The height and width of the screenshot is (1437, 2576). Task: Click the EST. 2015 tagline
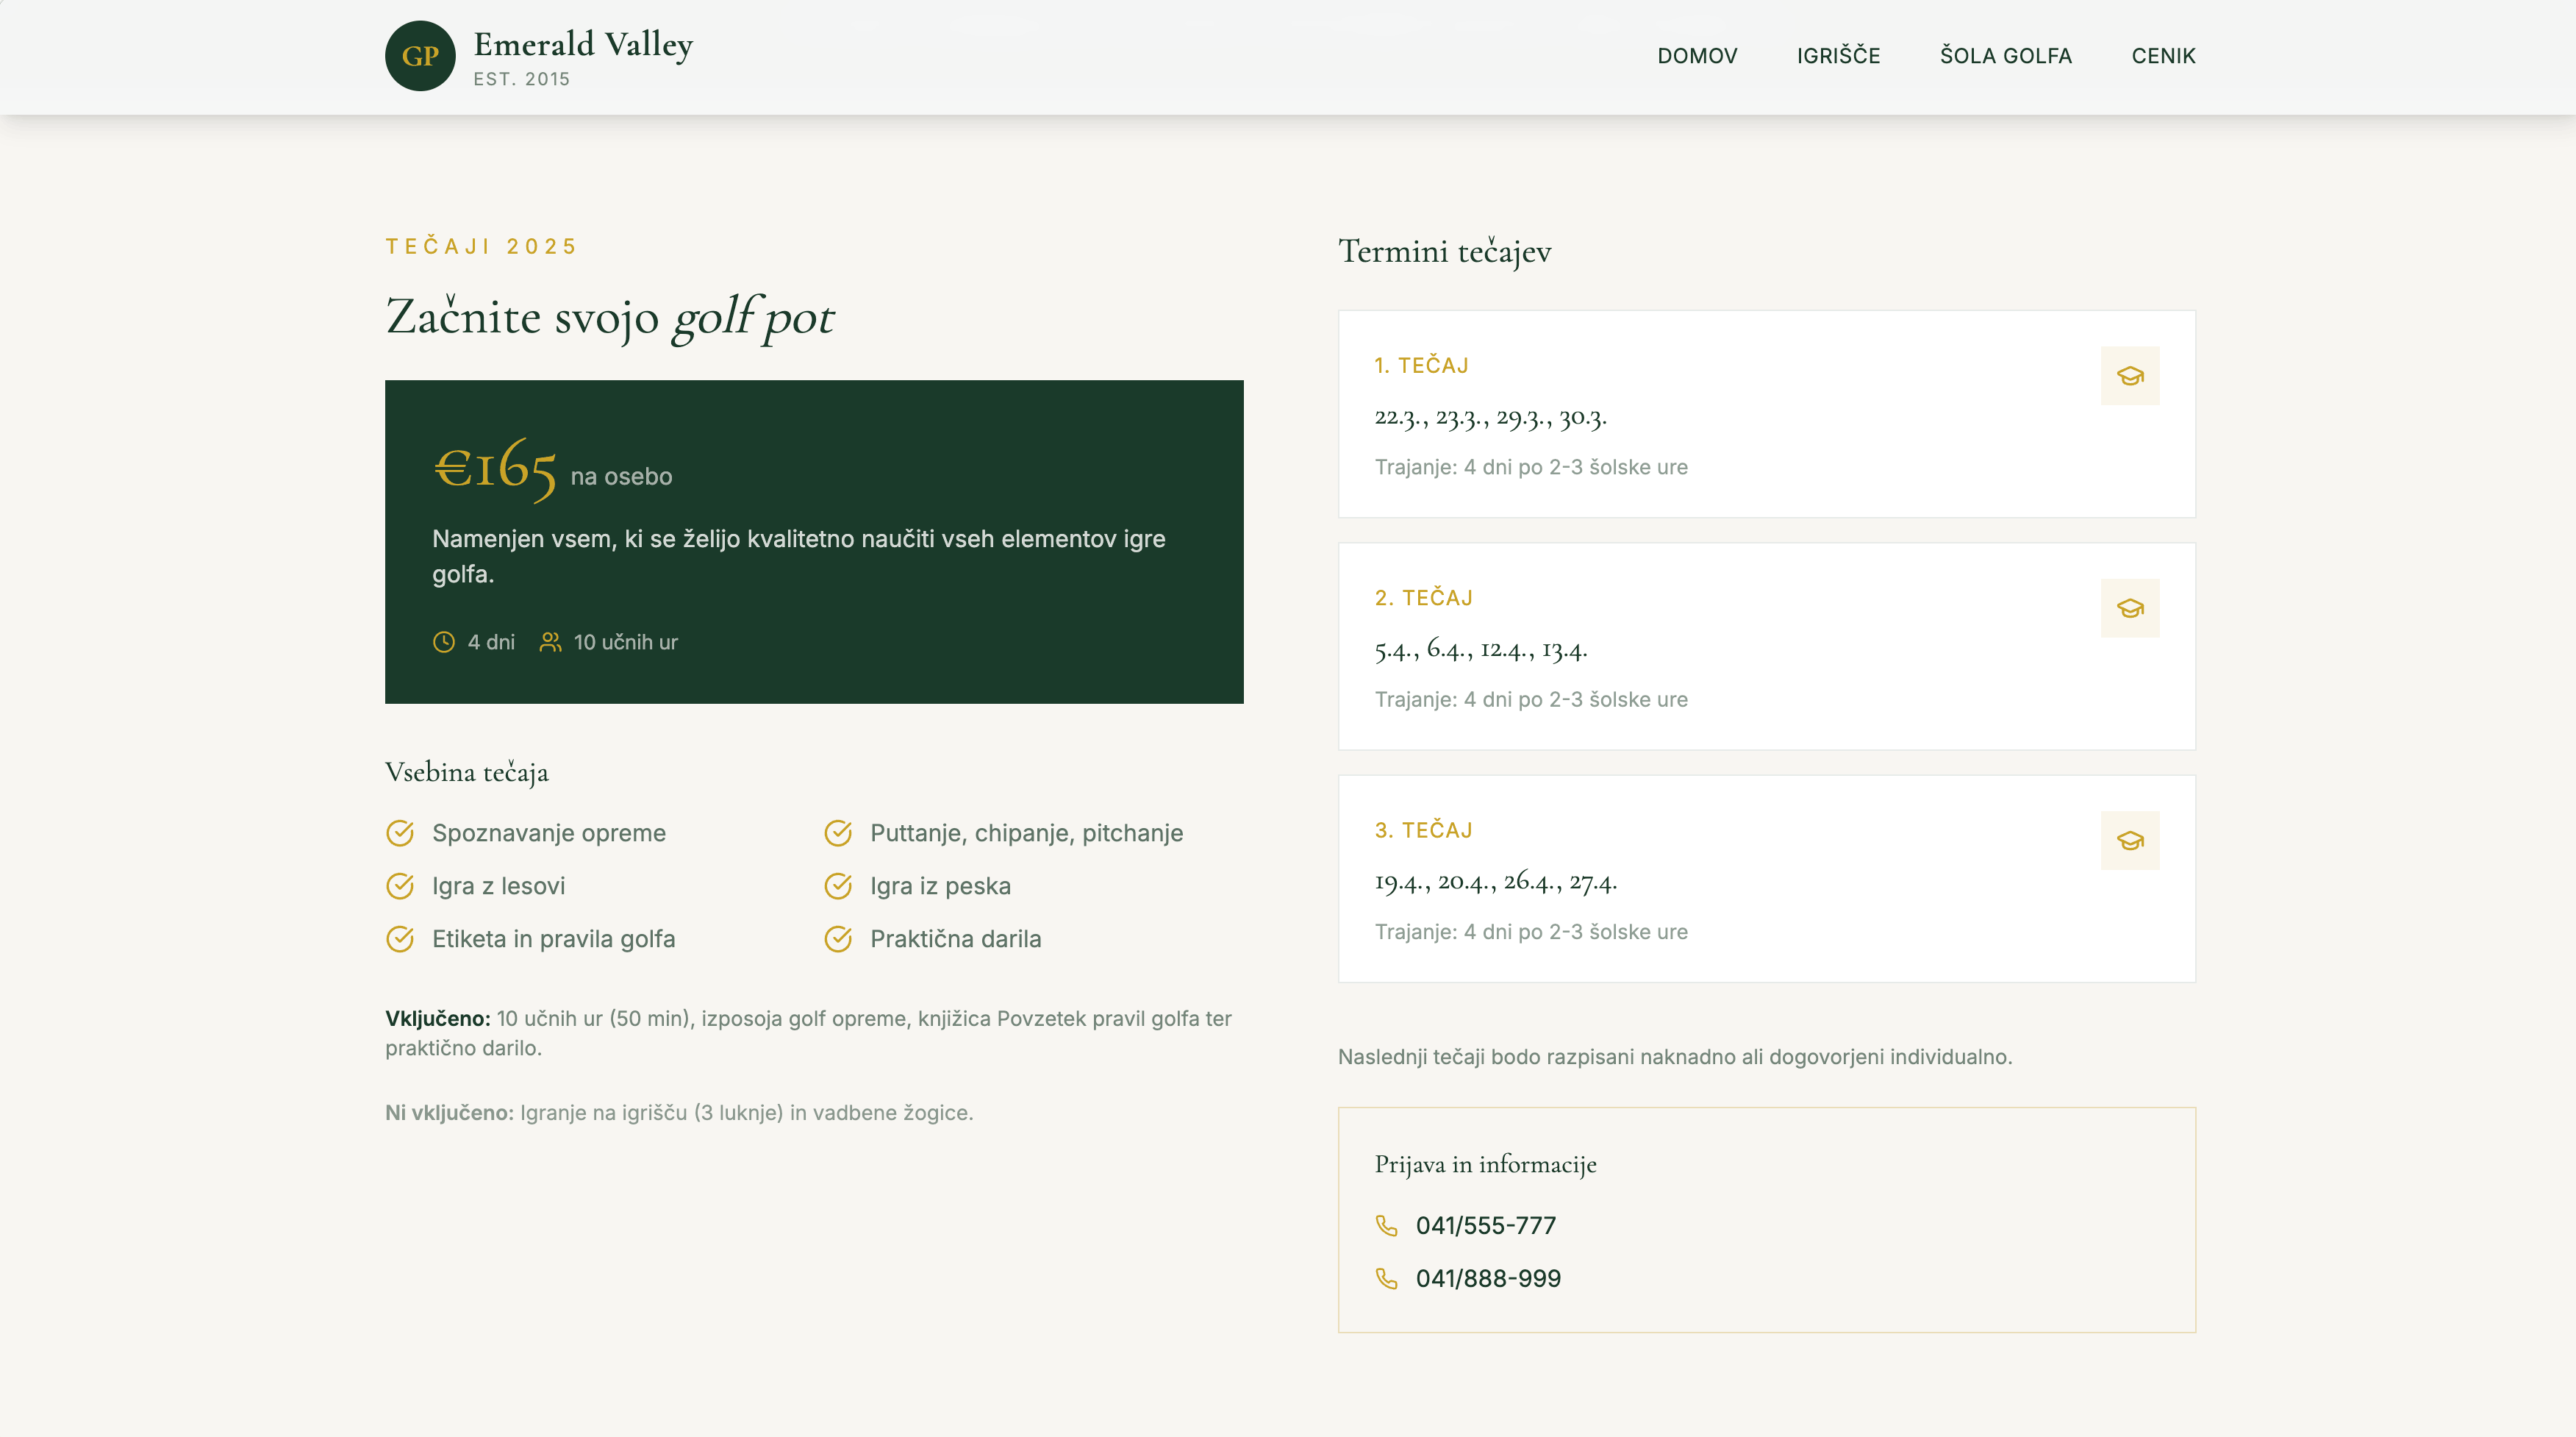pos(522,79)
